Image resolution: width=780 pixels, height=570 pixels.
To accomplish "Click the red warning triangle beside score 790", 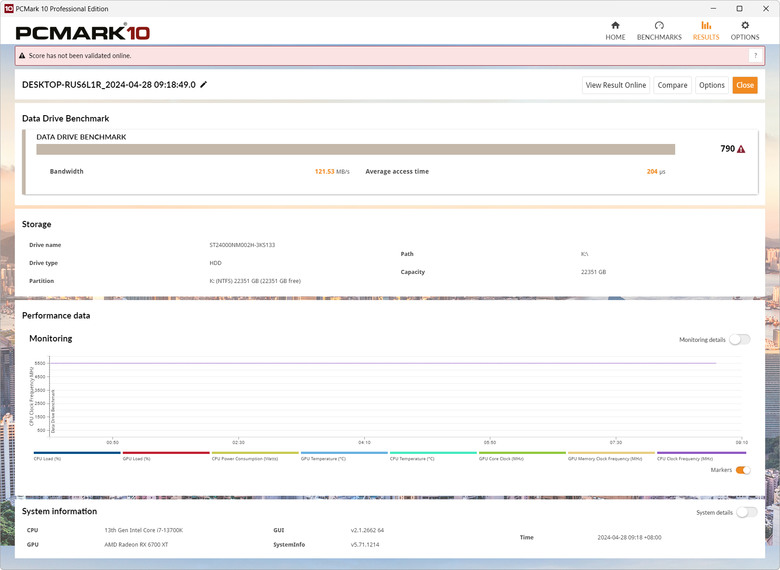I will tap(741, 149).
